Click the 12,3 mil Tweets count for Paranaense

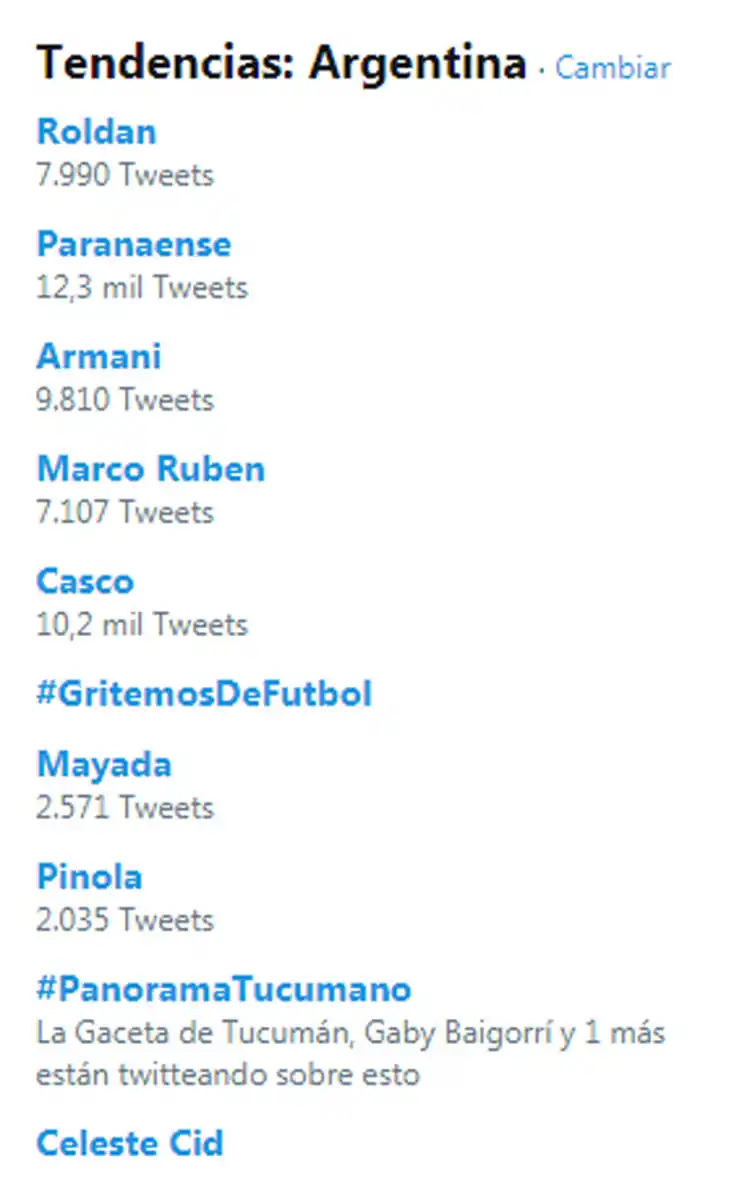point(142,288)
